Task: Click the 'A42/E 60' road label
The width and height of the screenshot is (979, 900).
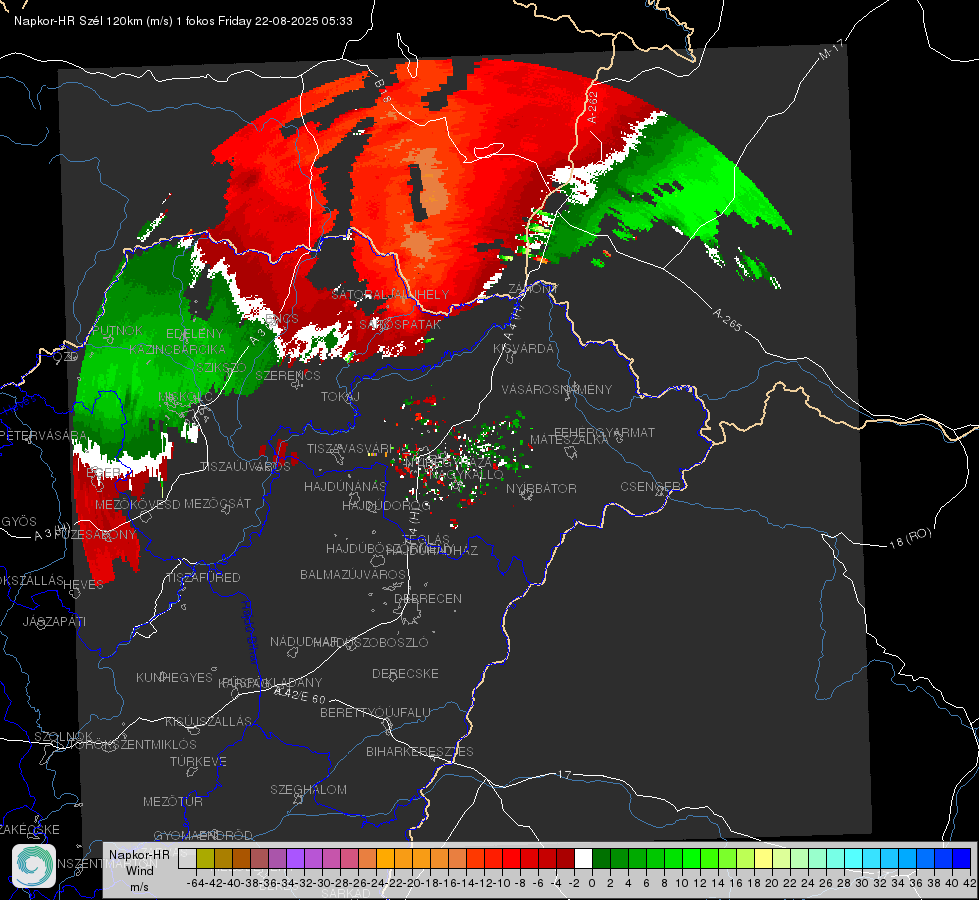Action: [x=300, y=695]
